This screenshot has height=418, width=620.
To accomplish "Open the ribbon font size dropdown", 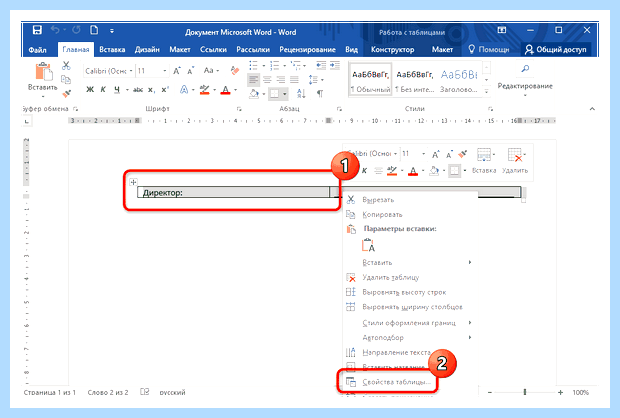I will point(165,71).
